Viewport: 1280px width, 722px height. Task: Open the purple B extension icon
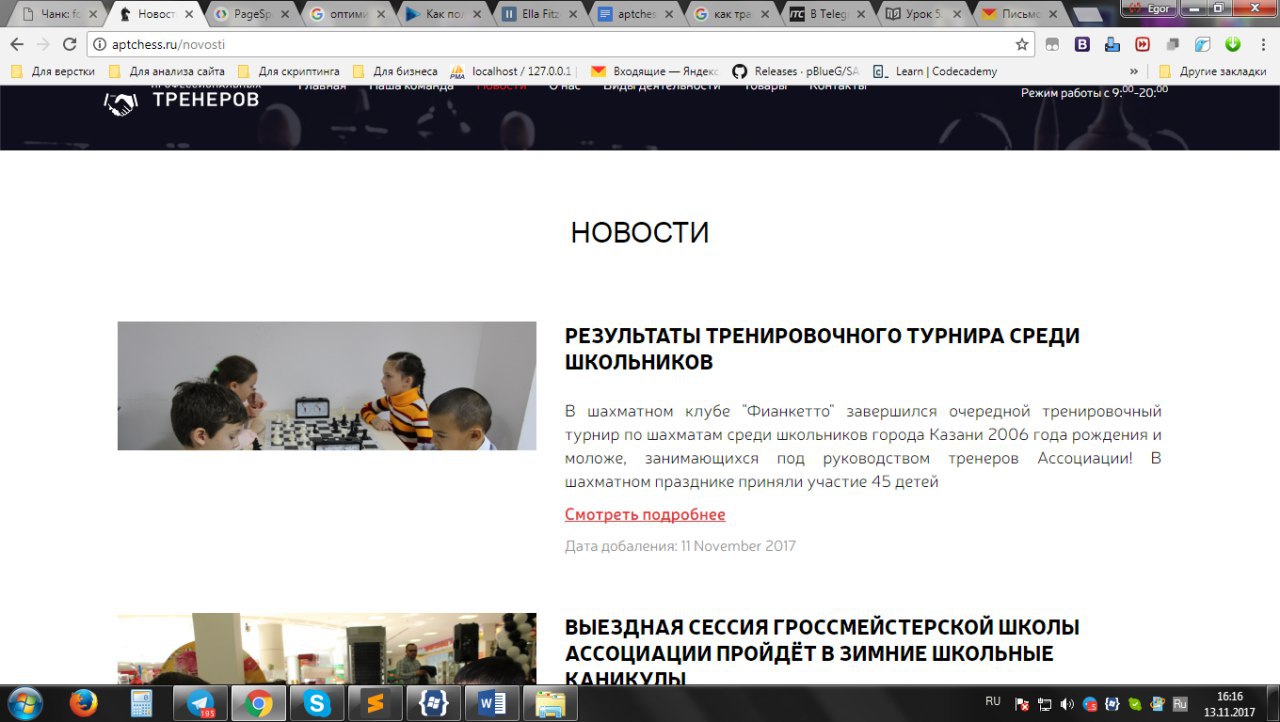click(1082, 45)
